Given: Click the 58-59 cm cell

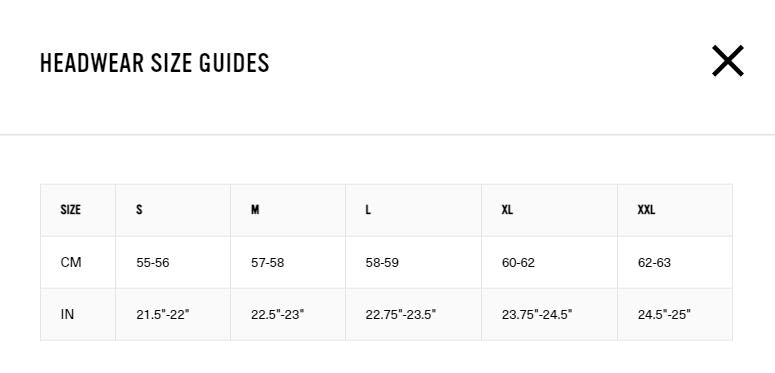Looking at the screenshot, I should point(413,262).
